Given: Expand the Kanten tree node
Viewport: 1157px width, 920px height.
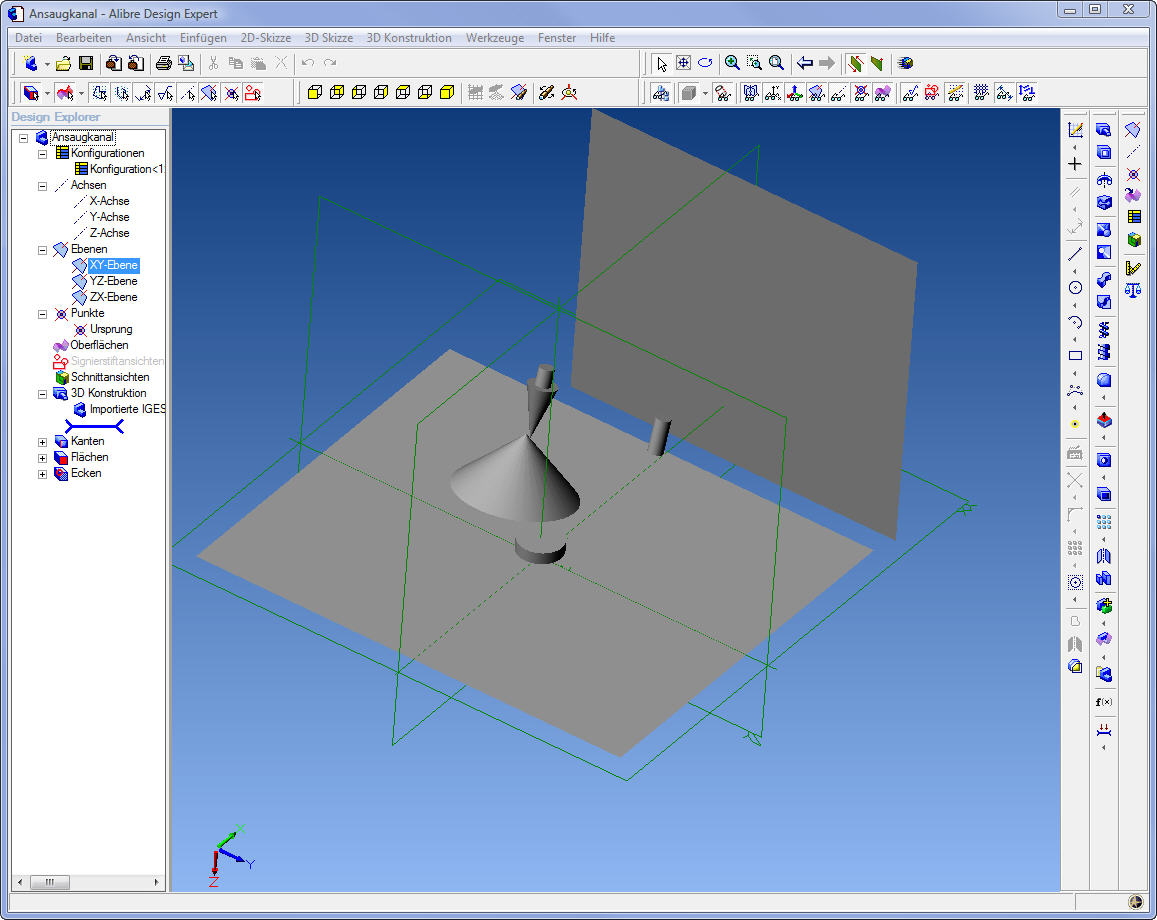Looking at the screenshot, I should (x=43, y=442).
